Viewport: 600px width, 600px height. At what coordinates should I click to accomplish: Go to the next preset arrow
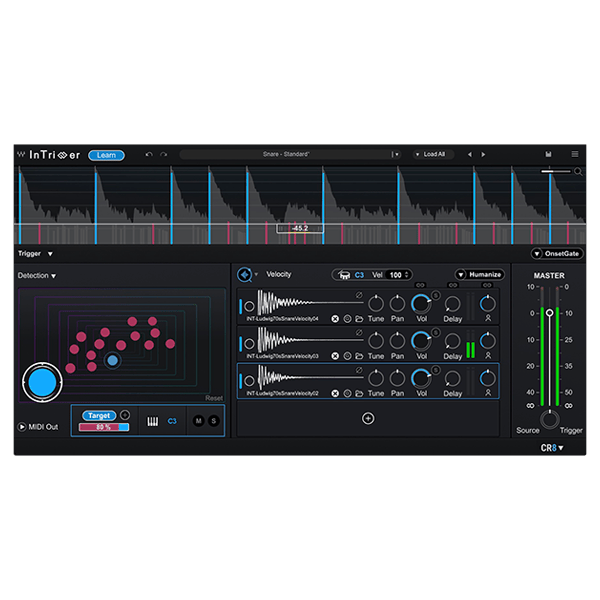click(x=483, y=155)
